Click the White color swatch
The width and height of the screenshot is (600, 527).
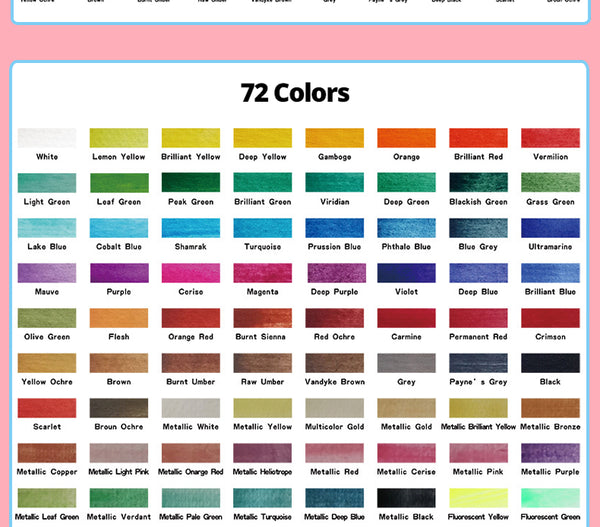pos(47,138)
